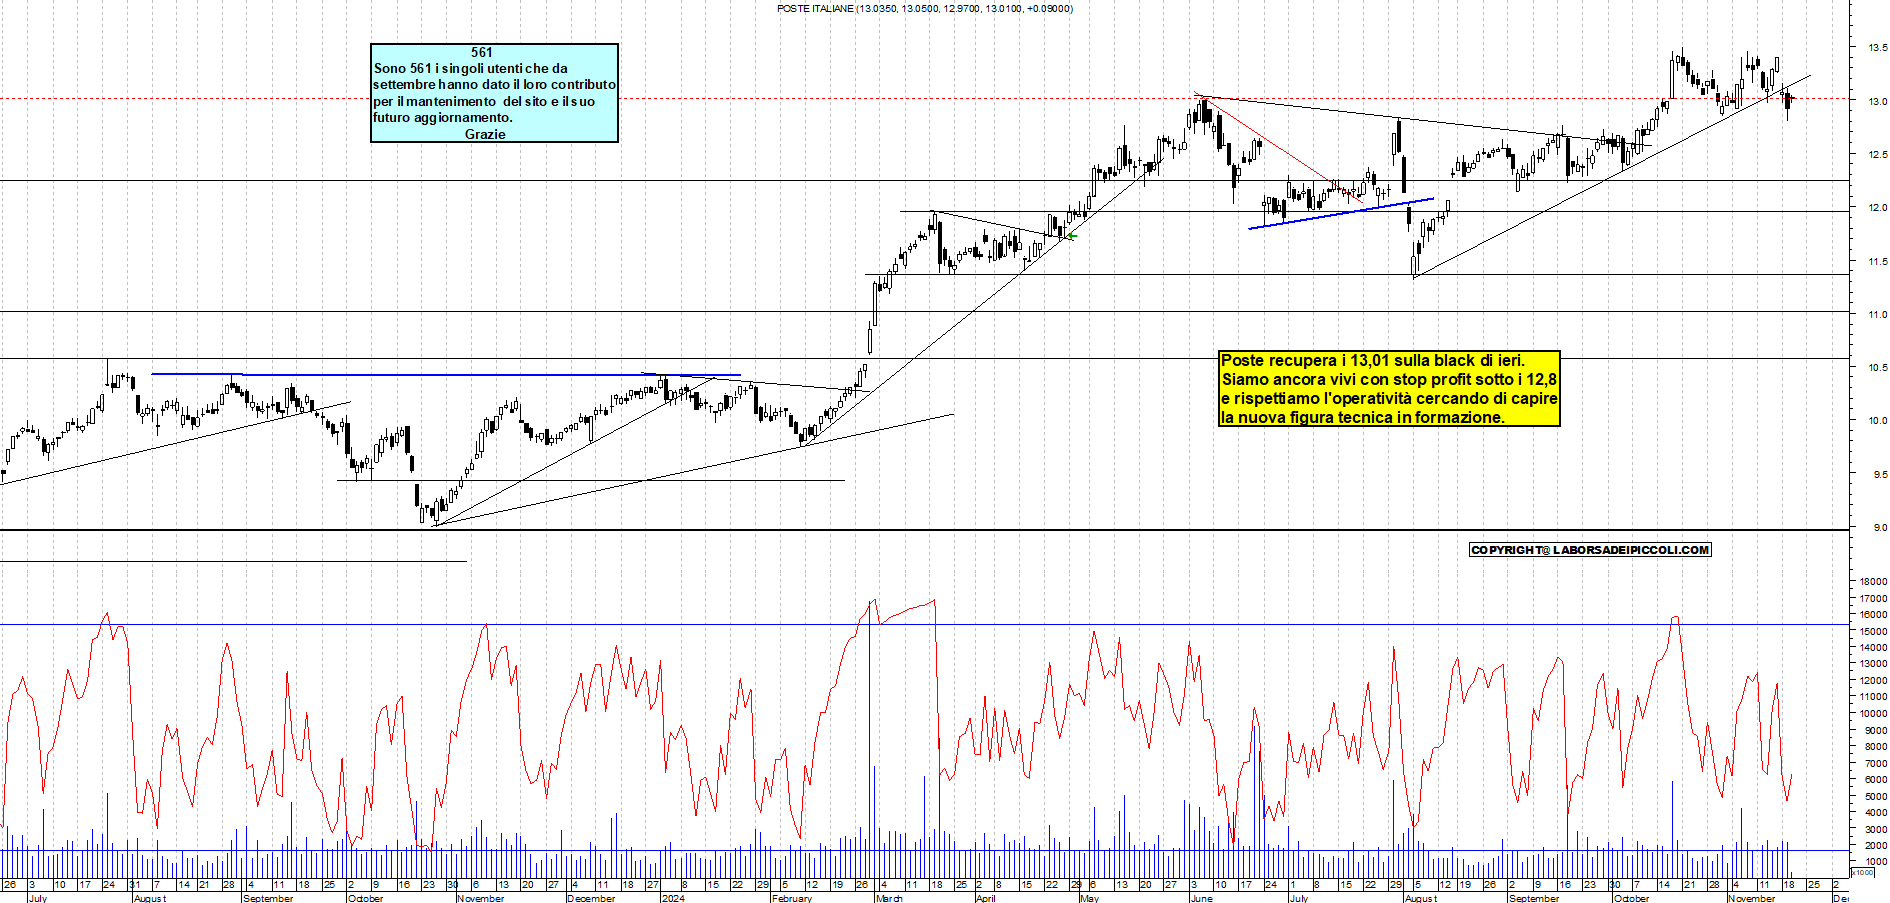Click the 11.0 price axis label
Screen dimensions: 1890x903
tap(1877, 315)
